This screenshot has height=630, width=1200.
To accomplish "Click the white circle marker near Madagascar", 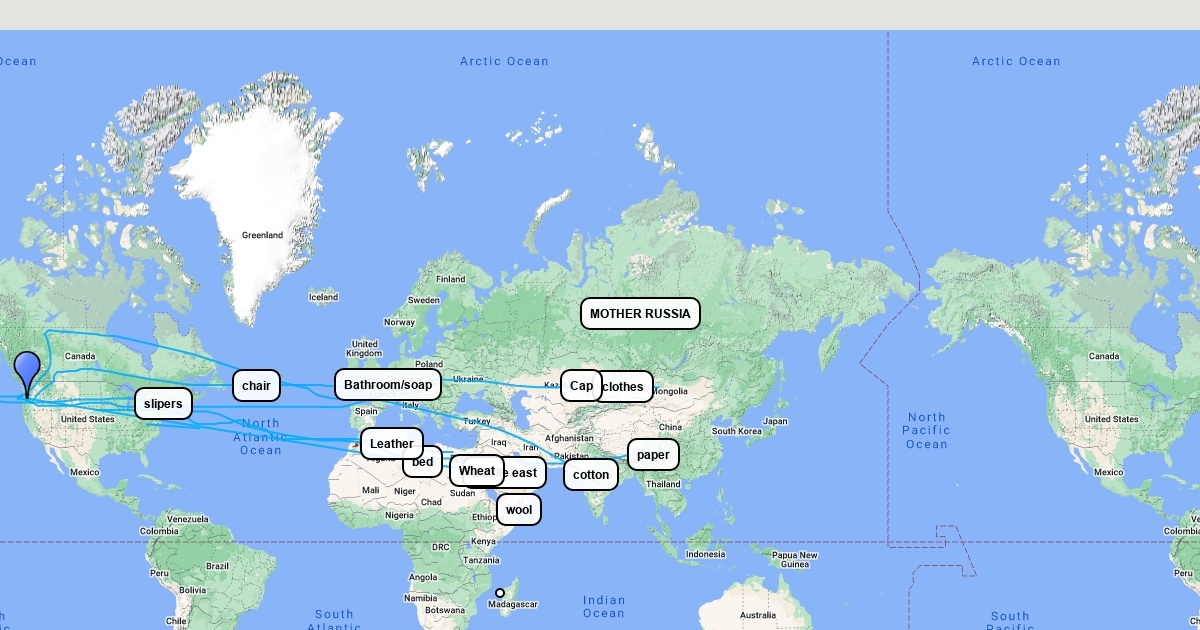I will 500,593.
